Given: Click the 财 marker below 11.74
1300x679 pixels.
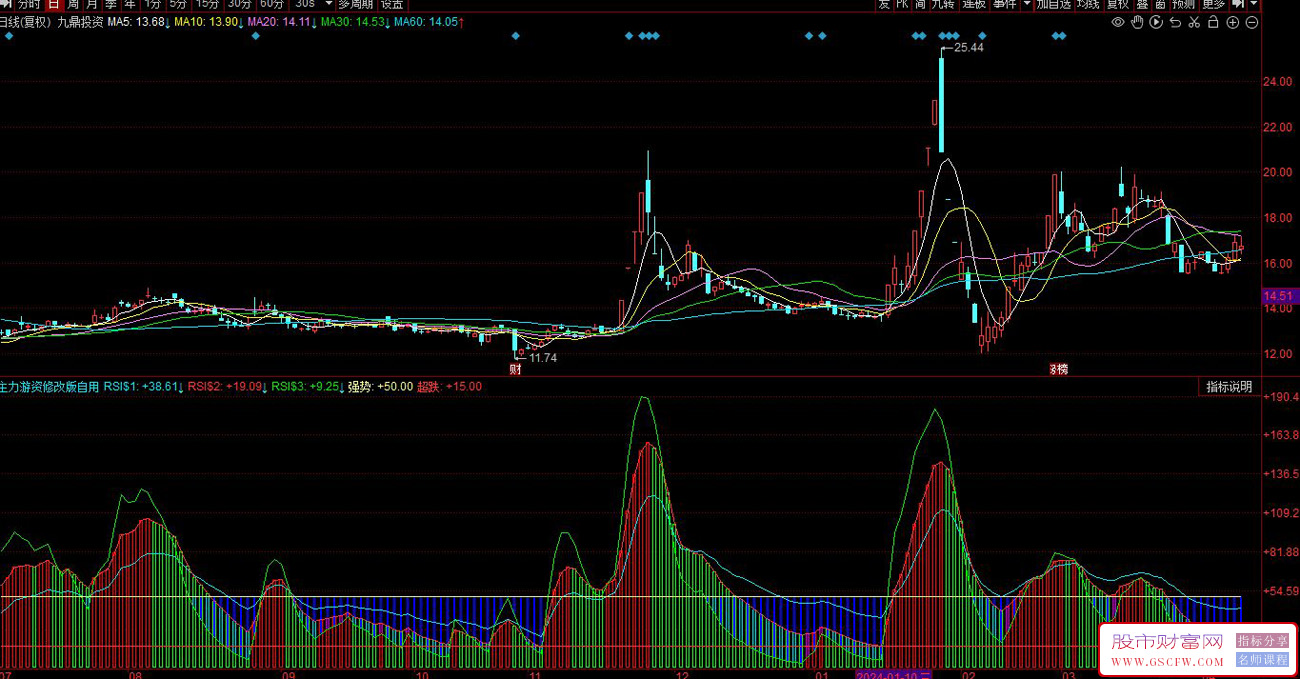Looking at the screenshot, I should [x=515, y=370].
